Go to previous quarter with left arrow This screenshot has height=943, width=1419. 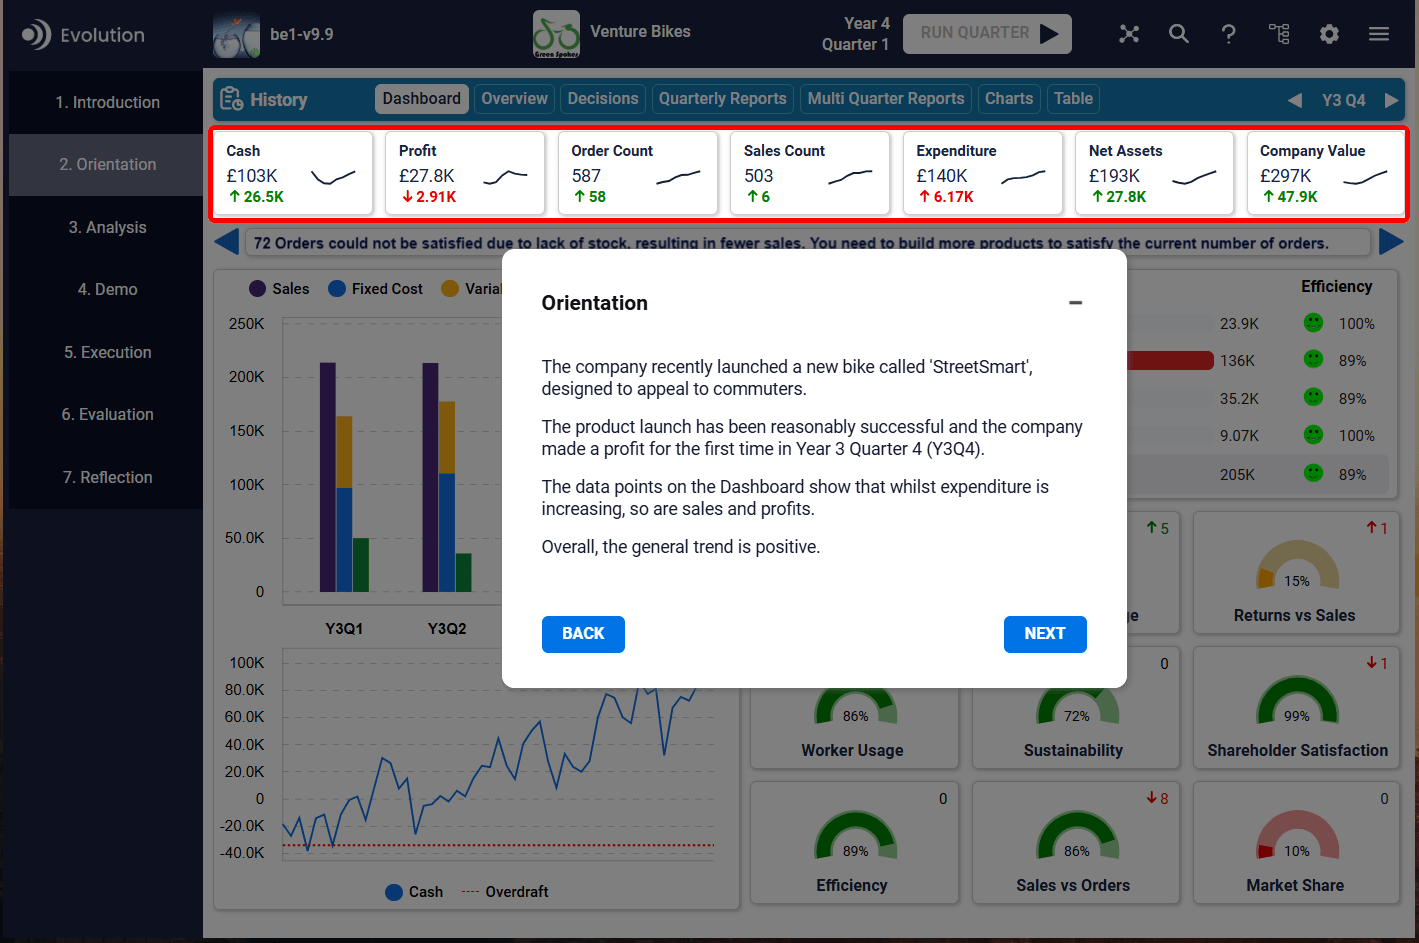click(1295, 100)
